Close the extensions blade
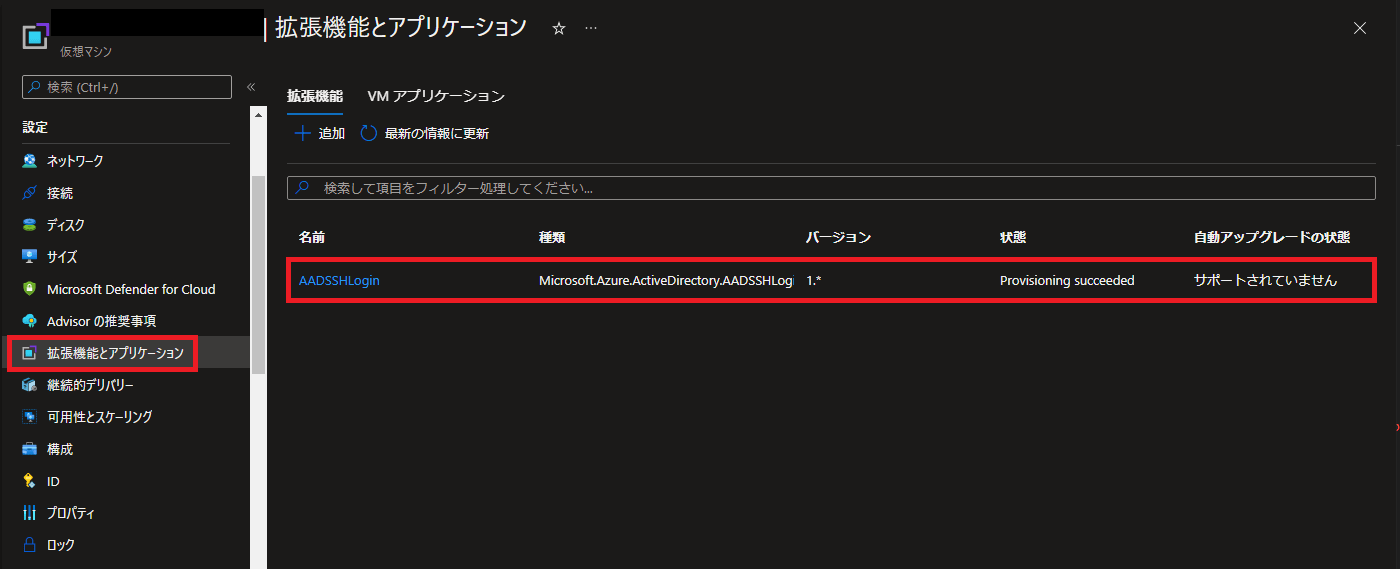Viewport: 1400px width, 569px height. 1360,28
